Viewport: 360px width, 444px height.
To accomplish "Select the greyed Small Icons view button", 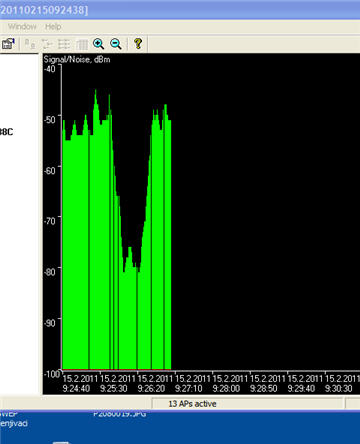I will pos(47,44).
